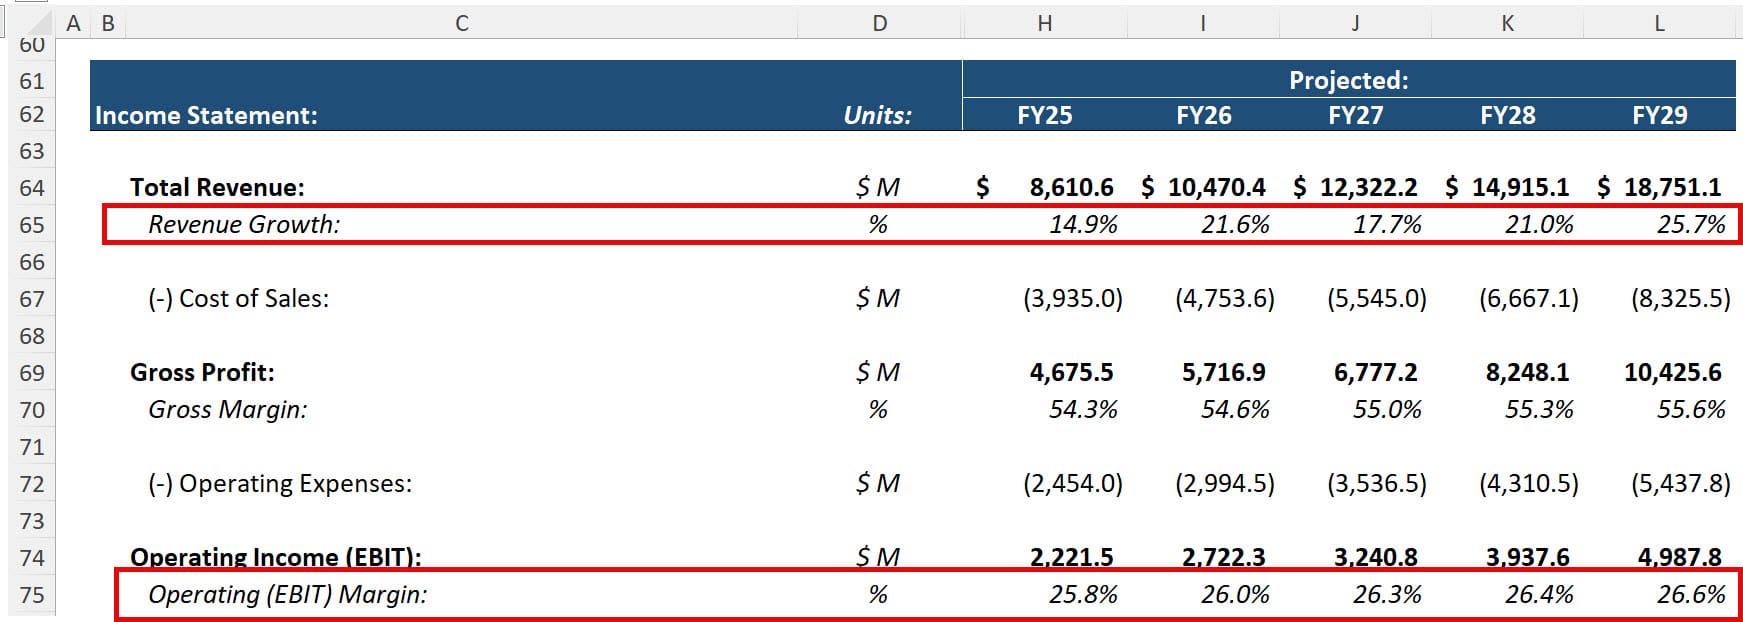Select FY28 revenue growth 21.0%
The height and width of the screenshot is (622, 1743).
pyautogui.click(x=1538, y=224)
